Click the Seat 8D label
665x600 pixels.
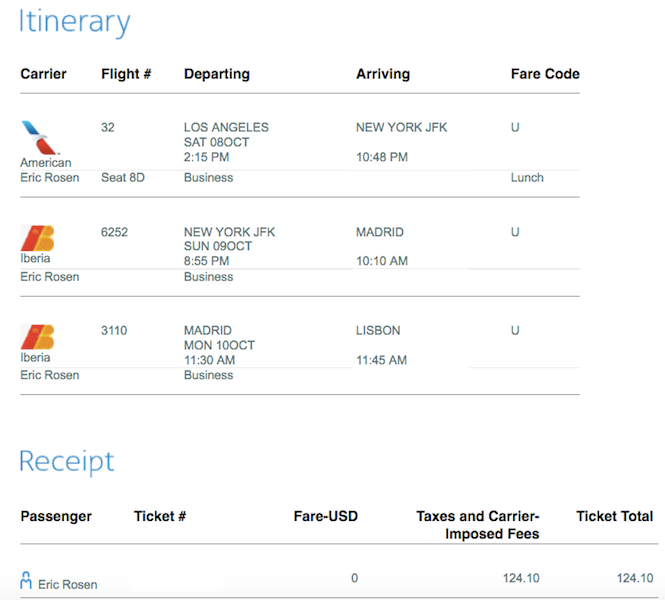pos(126,178)
